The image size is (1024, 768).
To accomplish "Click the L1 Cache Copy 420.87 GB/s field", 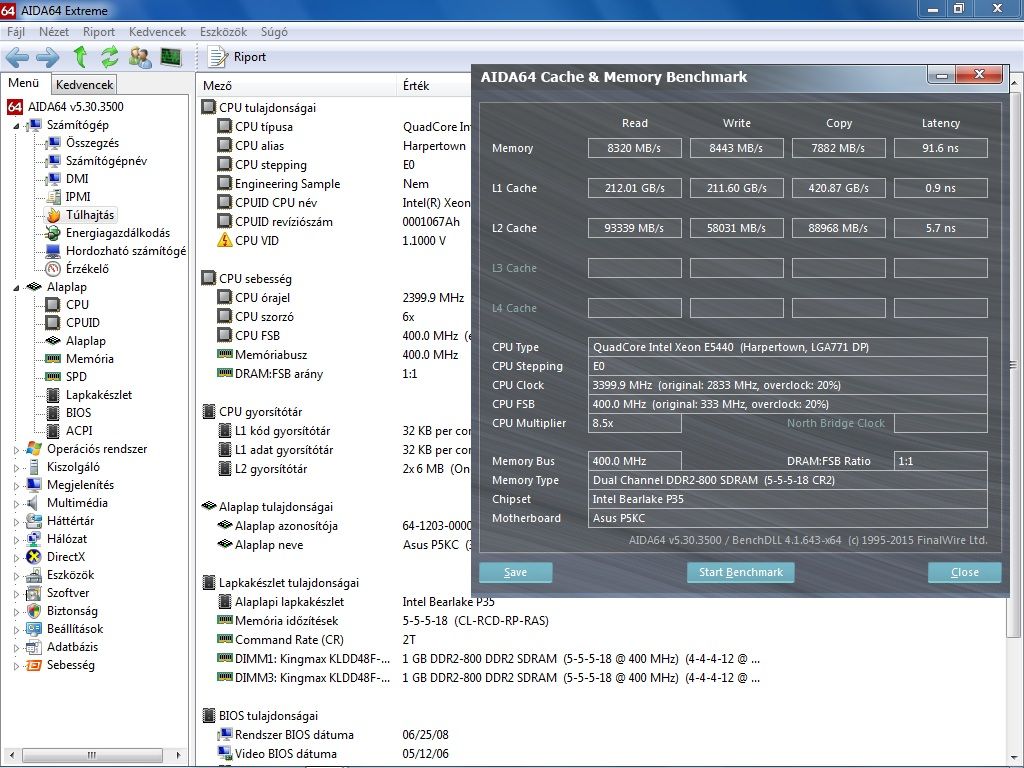I will pos(839,188).
